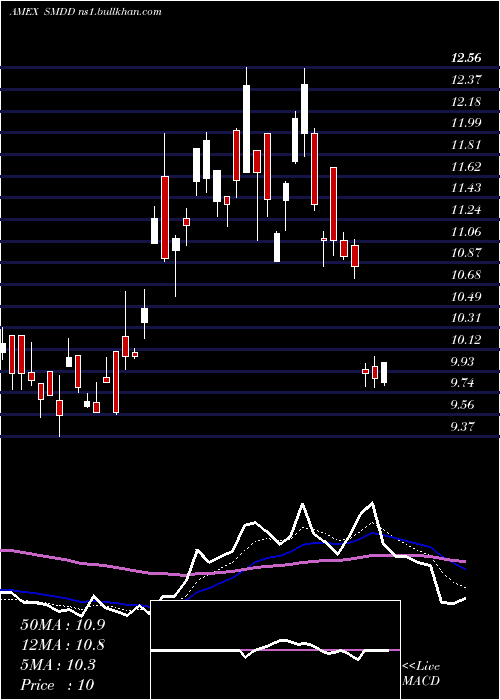Click the 12MA : 10.8 legend value
Image resolution: width=500 pixels, height=700 pixels.
click(x=62, y=645)
